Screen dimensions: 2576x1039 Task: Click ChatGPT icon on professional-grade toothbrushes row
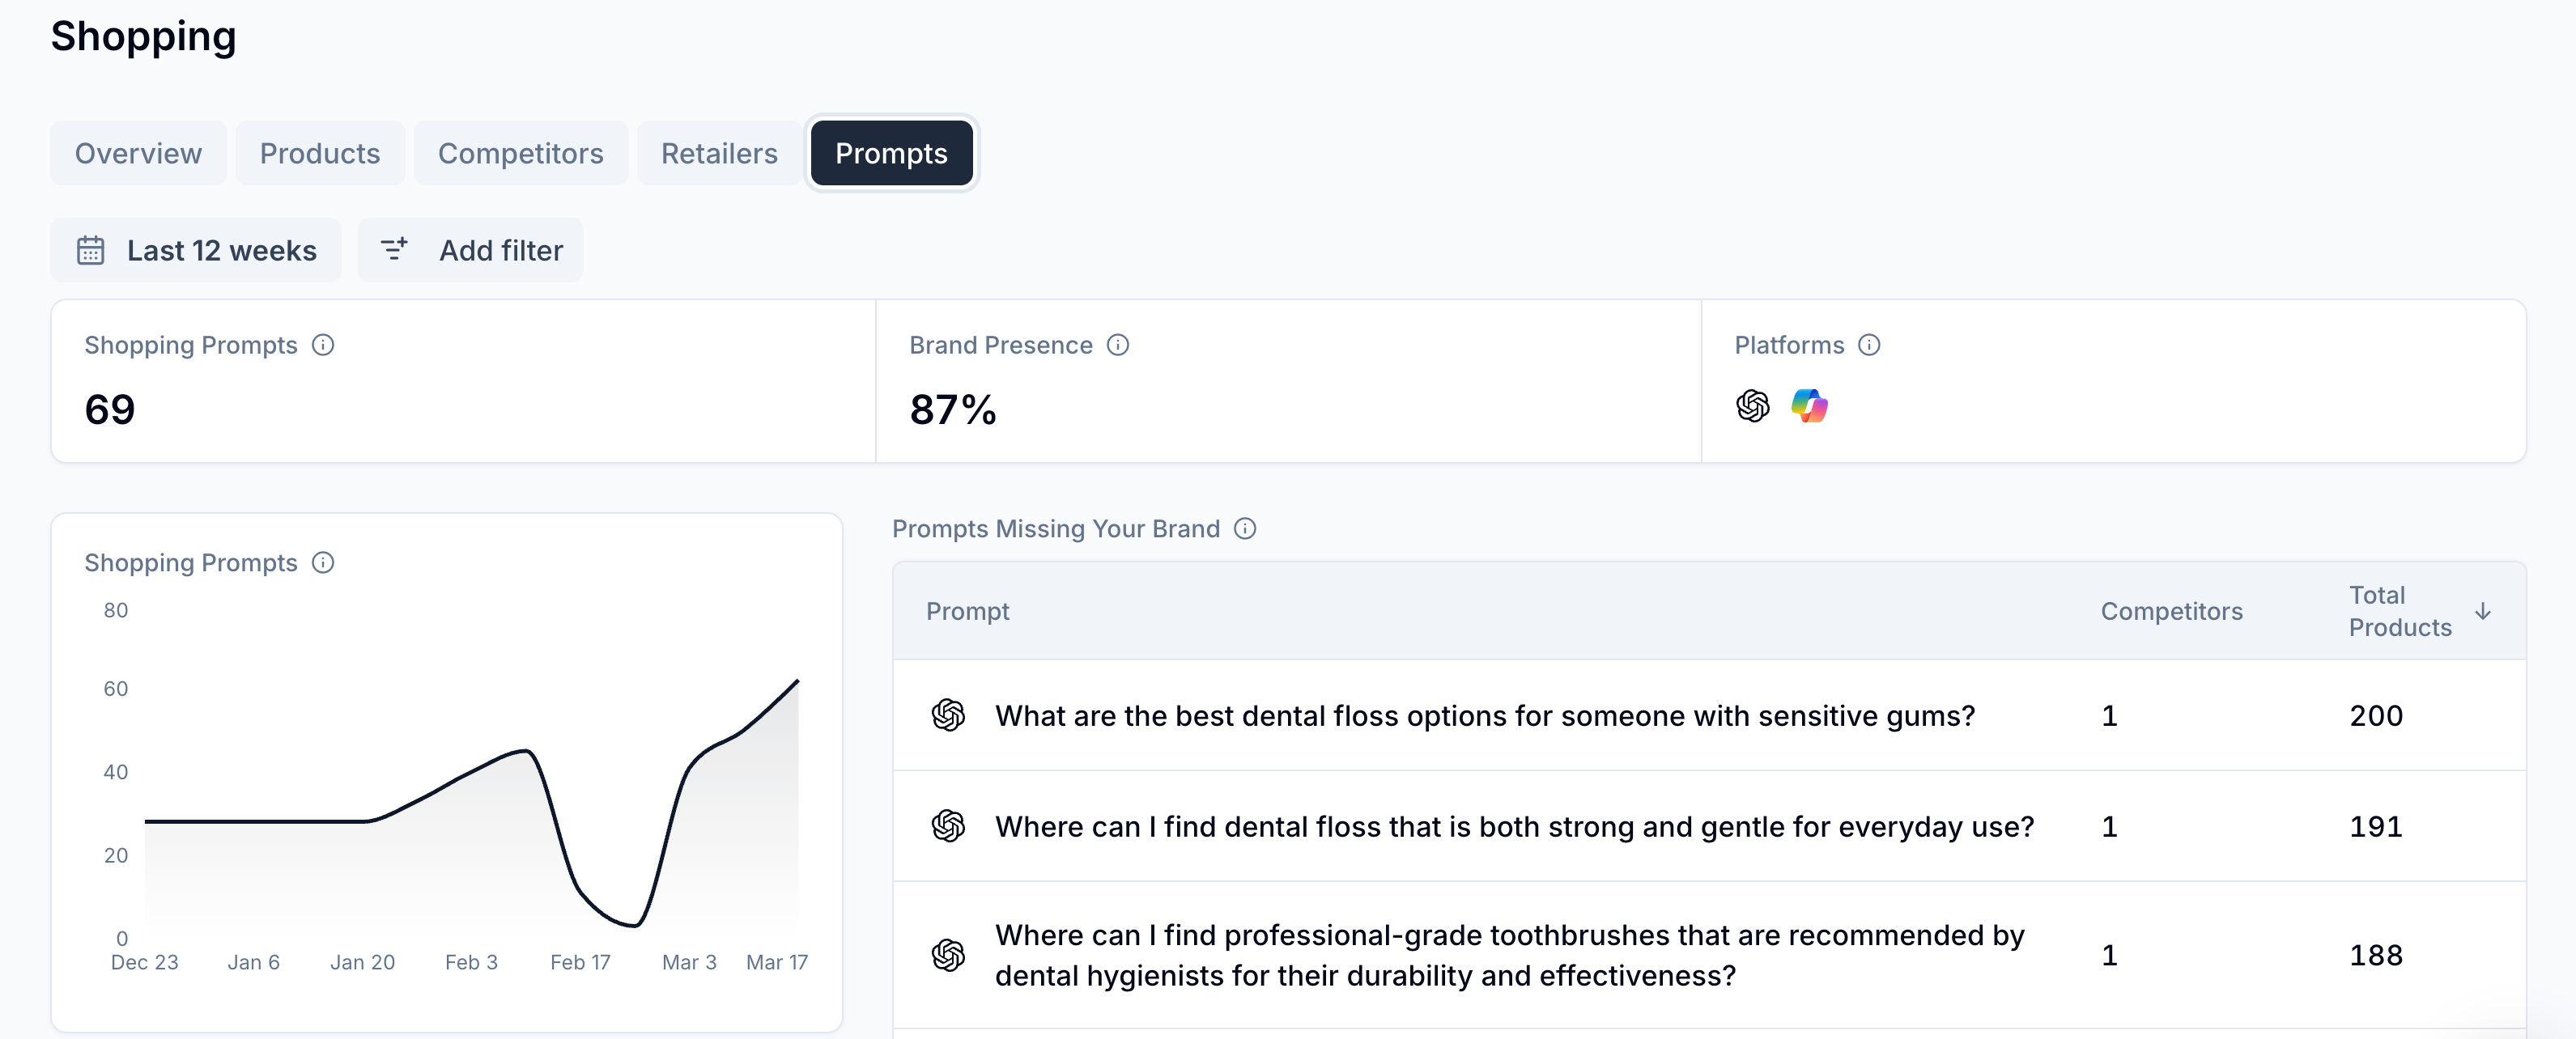tap(948, 955)
